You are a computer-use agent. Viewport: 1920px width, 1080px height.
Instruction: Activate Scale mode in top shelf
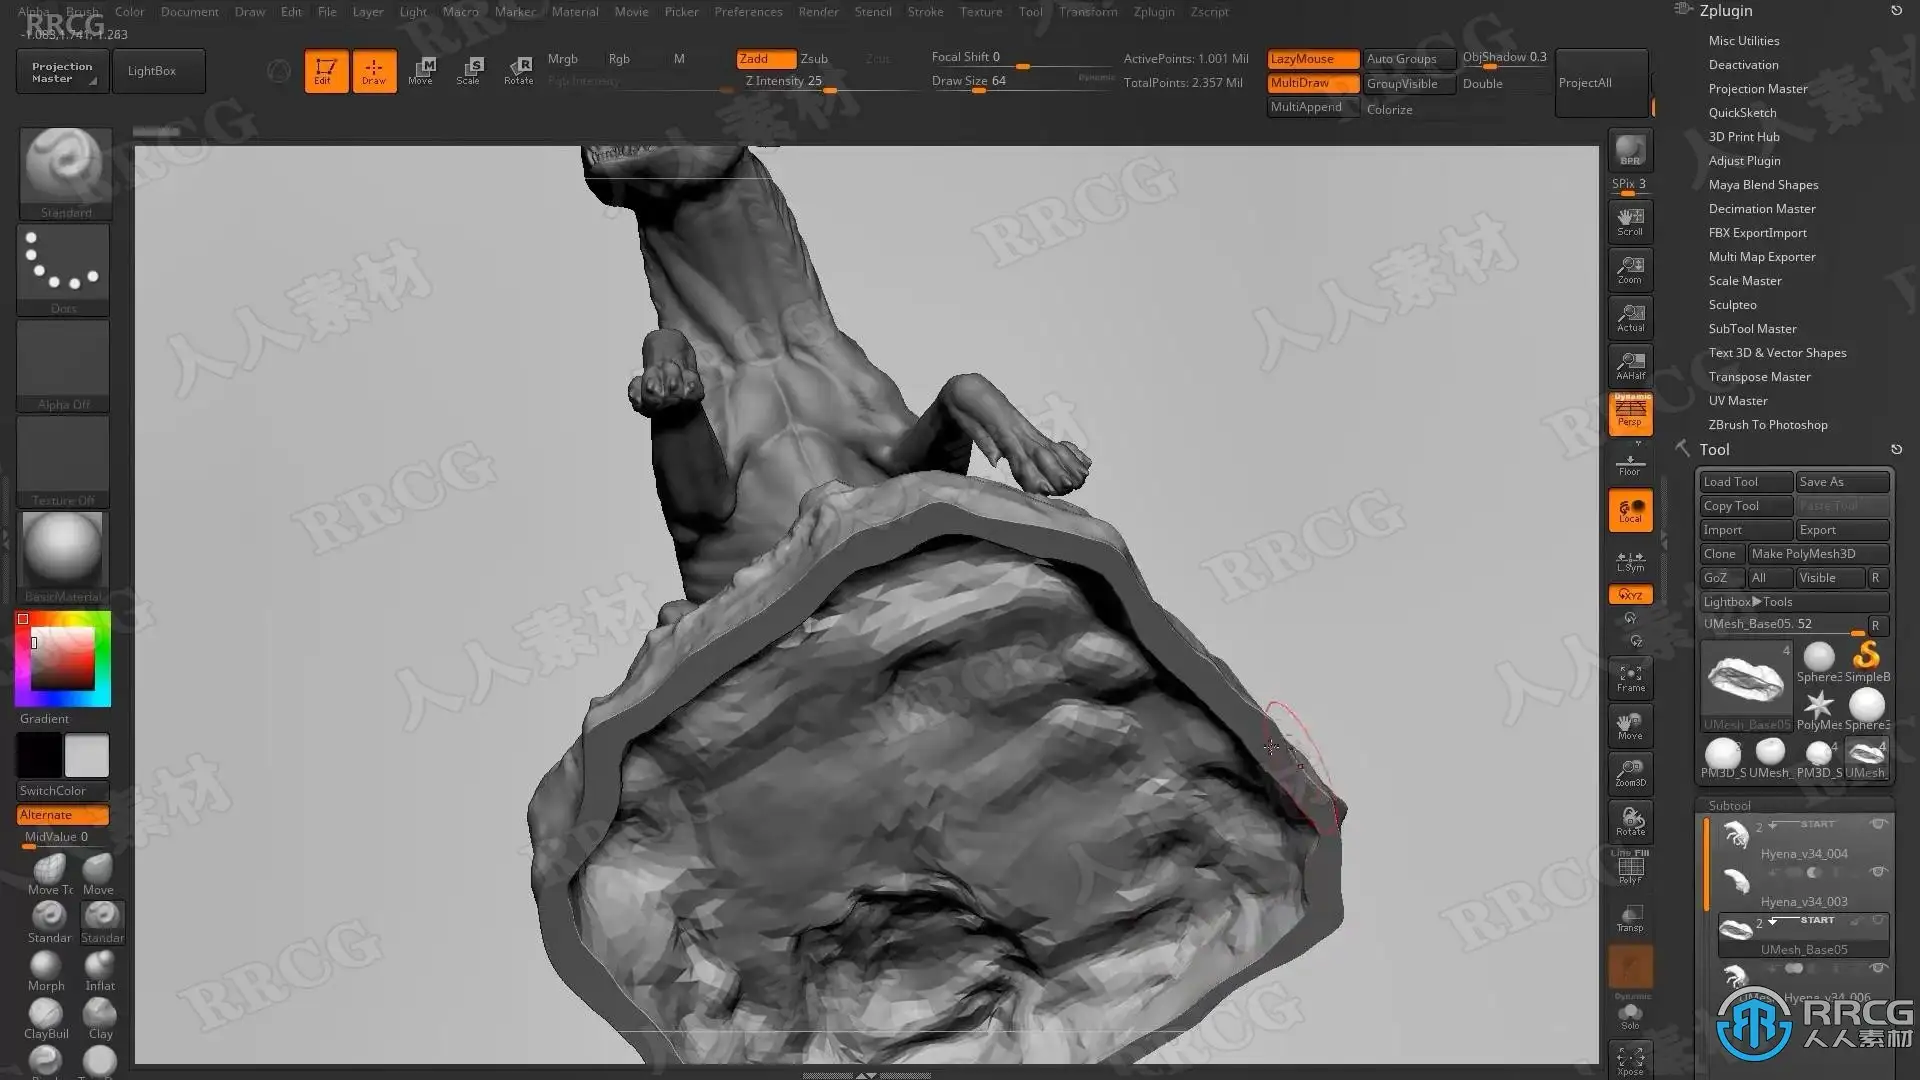point(468,70)
